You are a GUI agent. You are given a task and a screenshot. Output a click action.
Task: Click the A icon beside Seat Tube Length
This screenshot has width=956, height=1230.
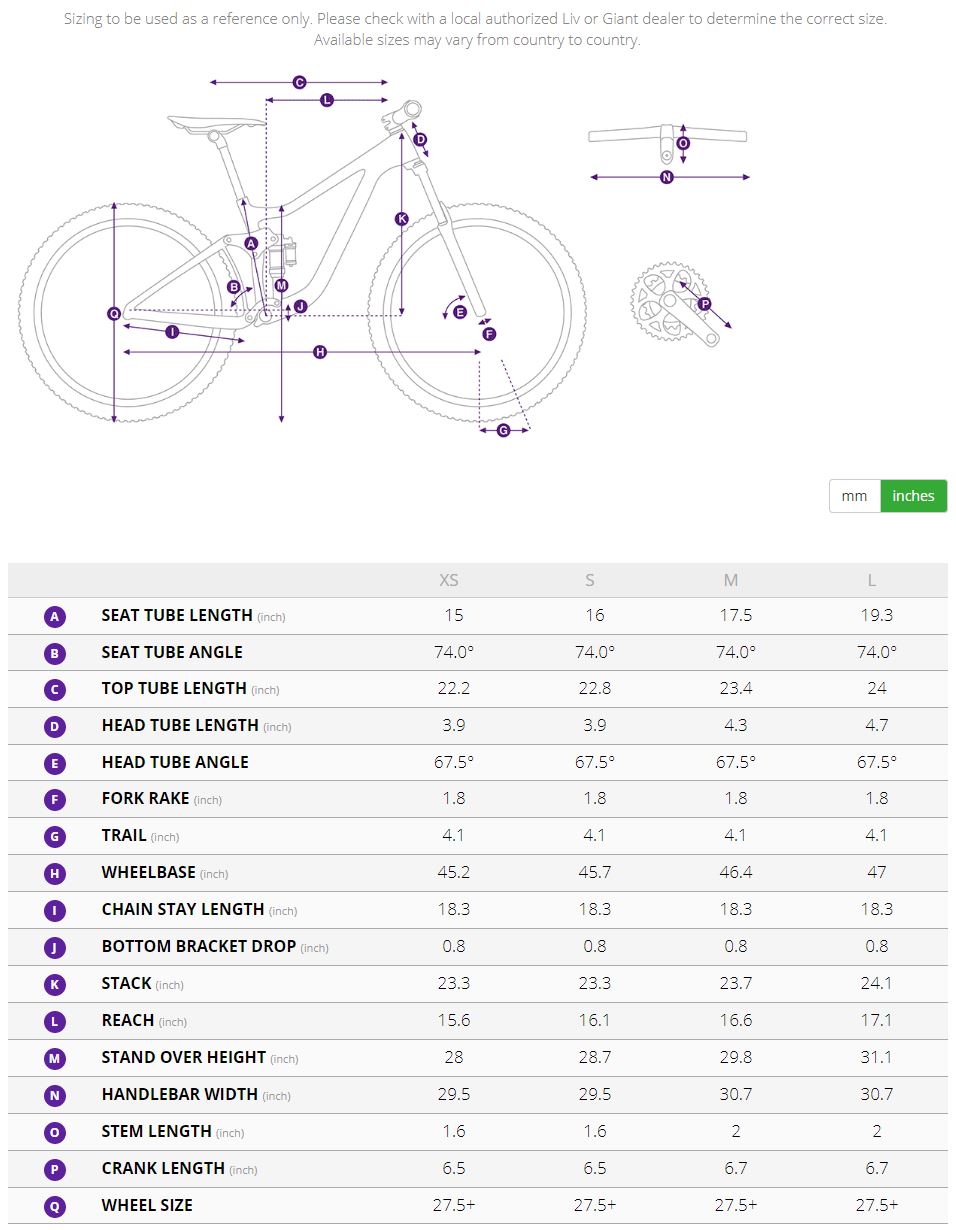tap(55, 617)
